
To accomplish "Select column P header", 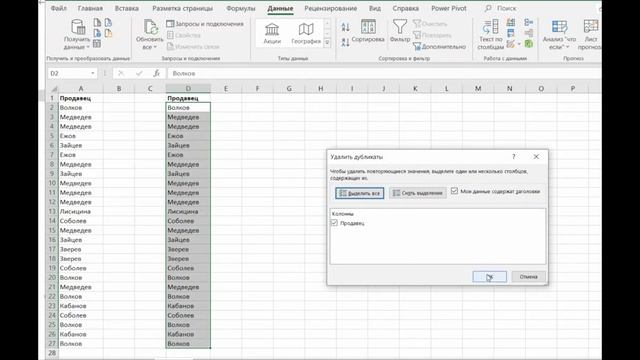I will click(x=573, y=89).
